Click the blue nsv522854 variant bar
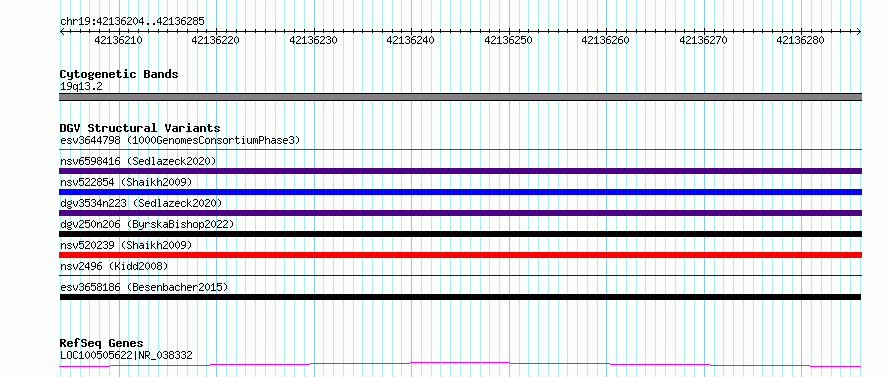The image size is (890, 377). click(x=460, y=192)
